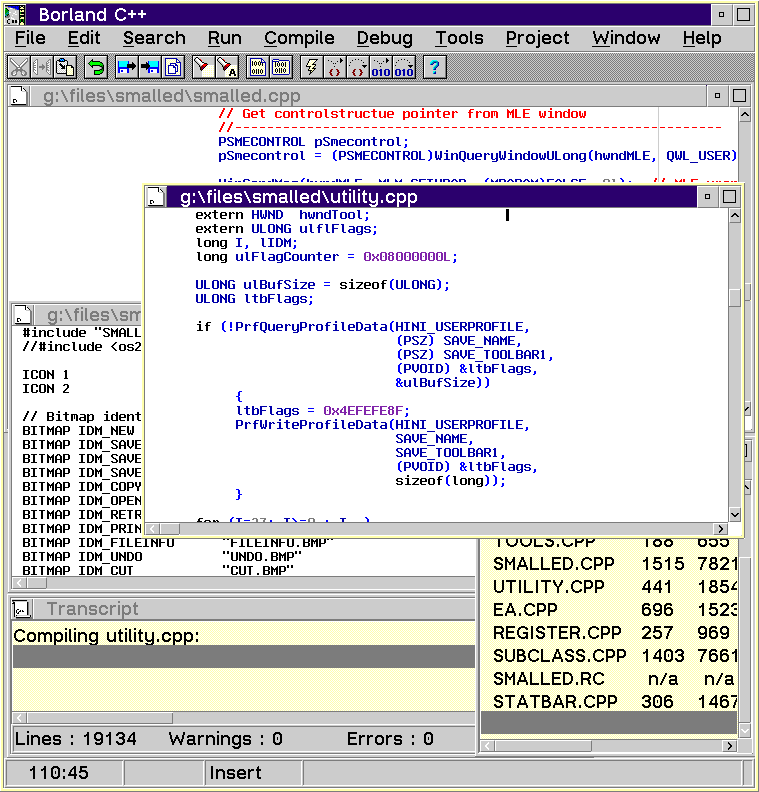Open the Edit menu

pos(84,38)
